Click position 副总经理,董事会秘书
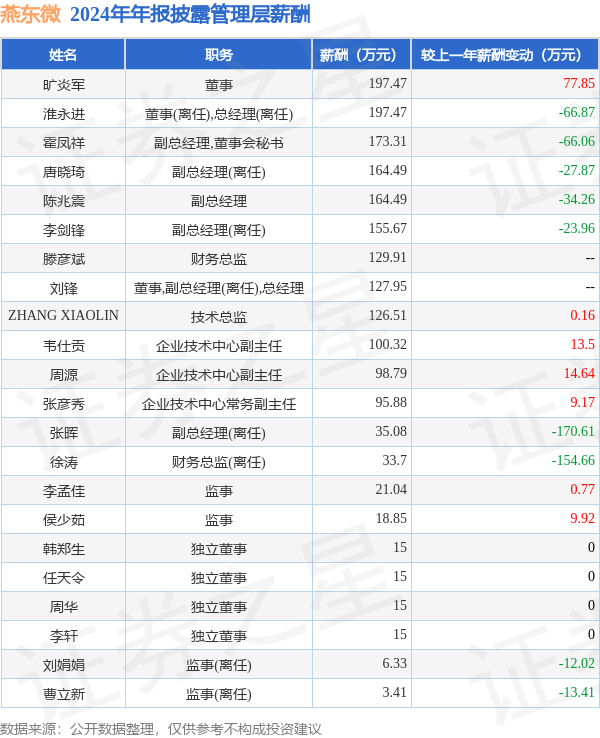 pos(219,143)
